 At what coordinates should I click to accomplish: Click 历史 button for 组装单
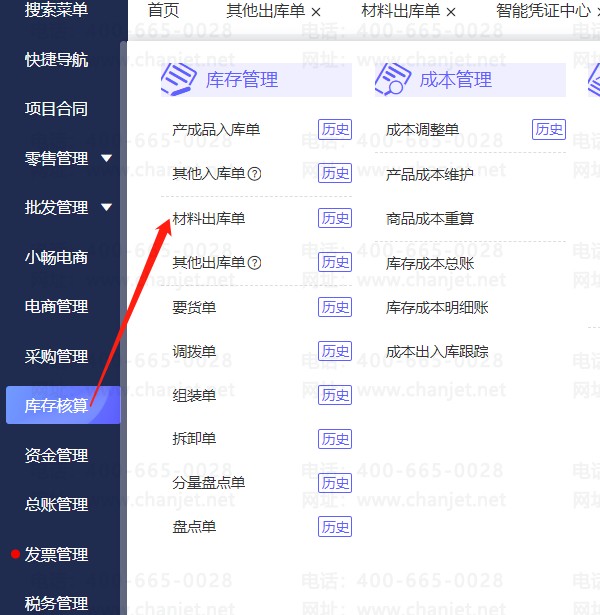click(335, 395)
